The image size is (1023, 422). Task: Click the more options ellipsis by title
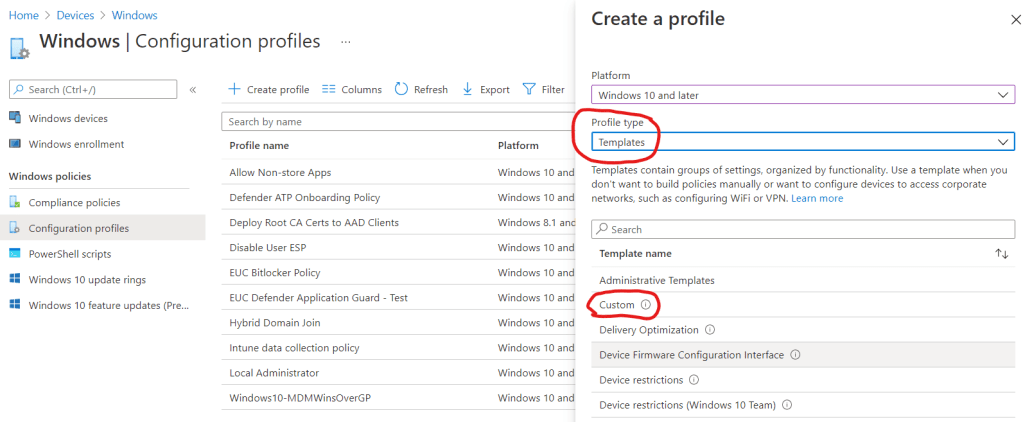(346, 42)
